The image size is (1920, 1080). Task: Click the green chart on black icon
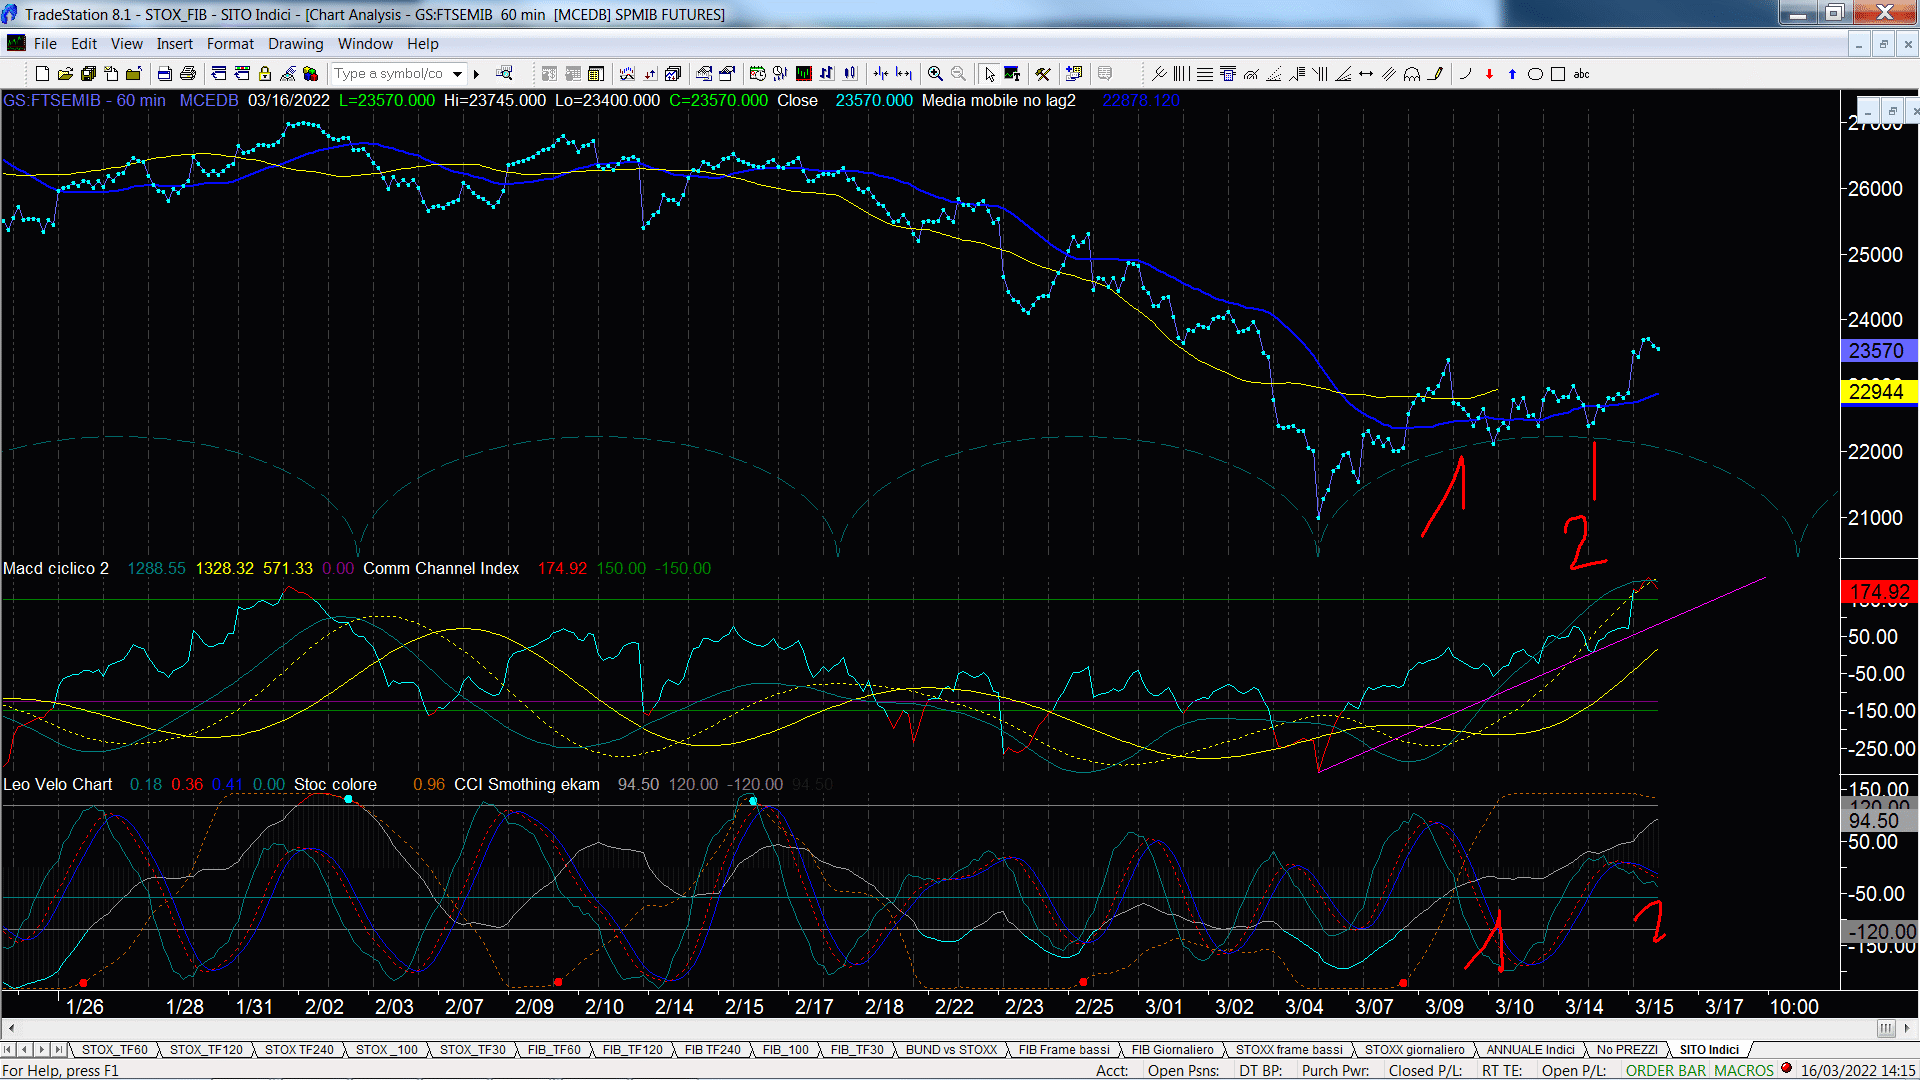pos(803,74)
